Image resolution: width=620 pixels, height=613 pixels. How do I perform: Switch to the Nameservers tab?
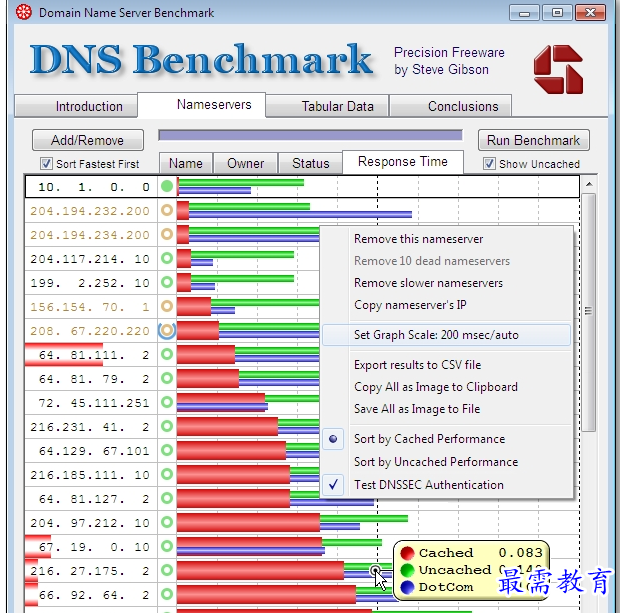[x=202, y=105]
